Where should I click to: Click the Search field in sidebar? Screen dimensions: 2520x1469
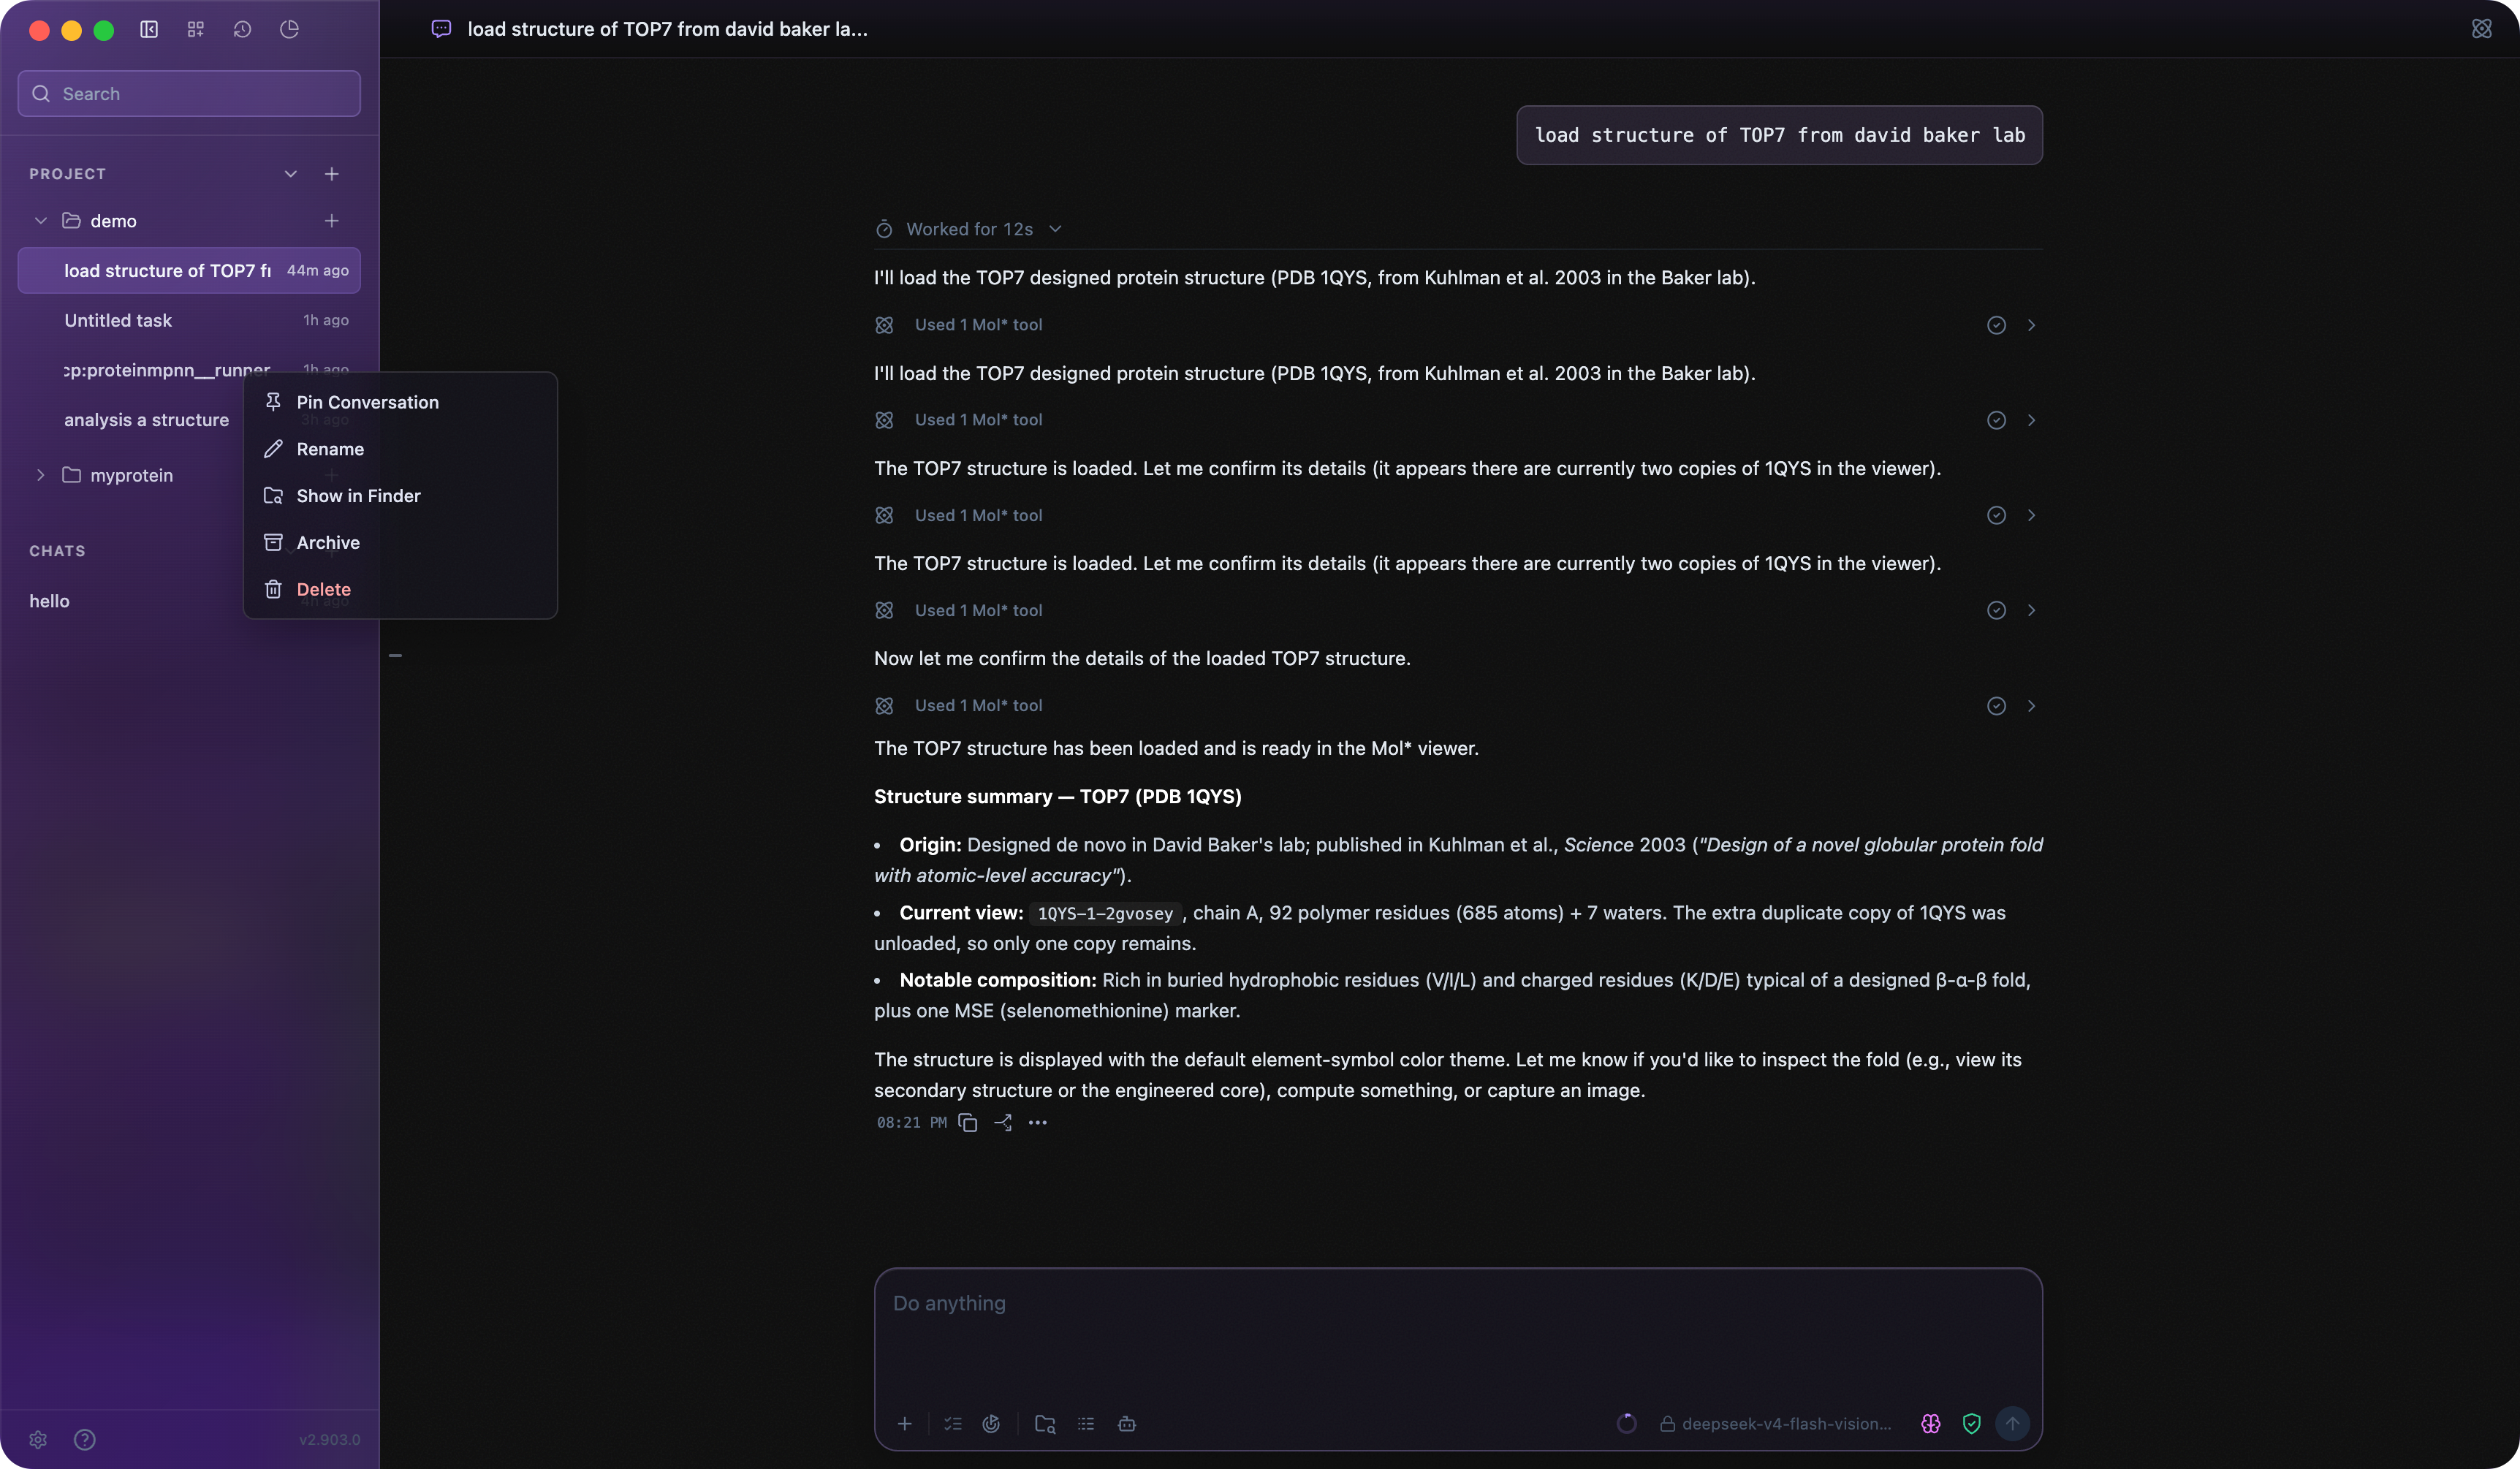(189, 93)
